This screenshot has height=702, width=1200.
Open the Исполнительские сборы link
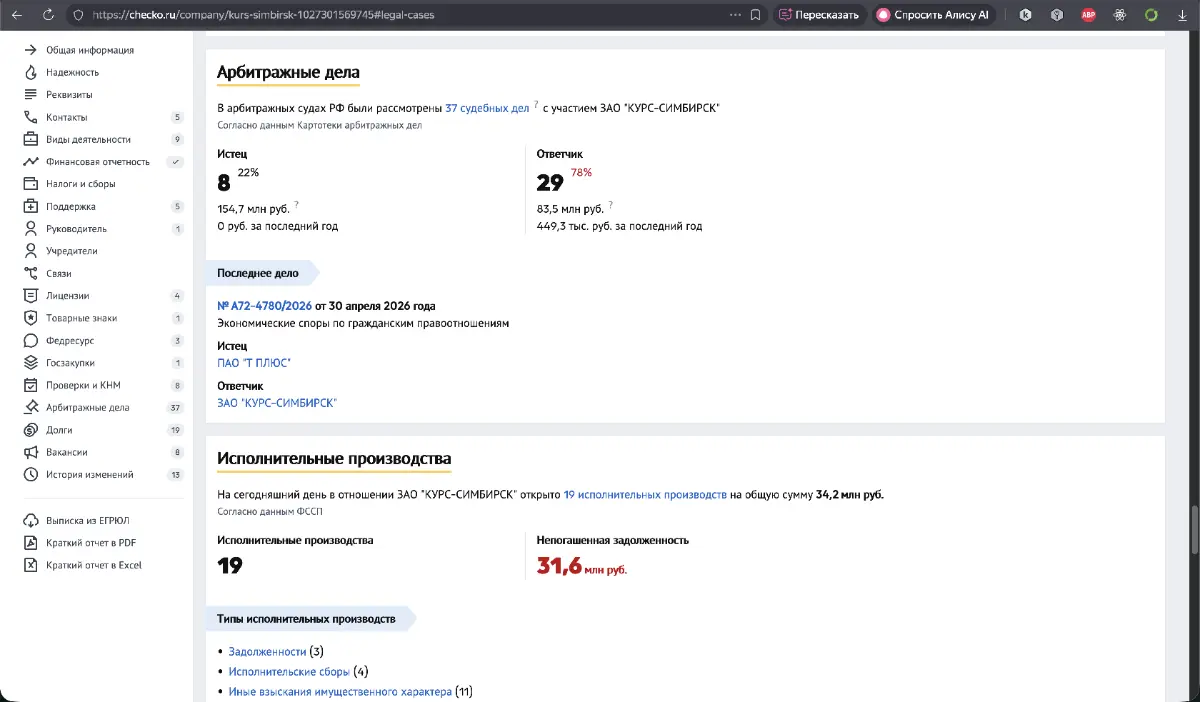[x=289, y=672]
